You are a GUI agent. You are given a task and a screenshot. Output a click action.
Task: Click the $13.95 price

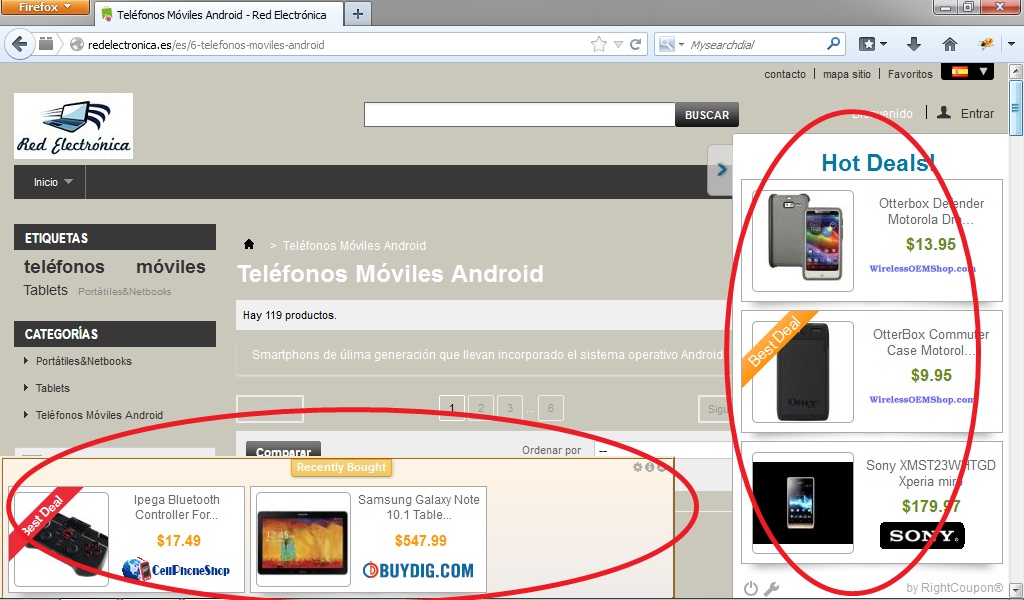click(931, 244)
